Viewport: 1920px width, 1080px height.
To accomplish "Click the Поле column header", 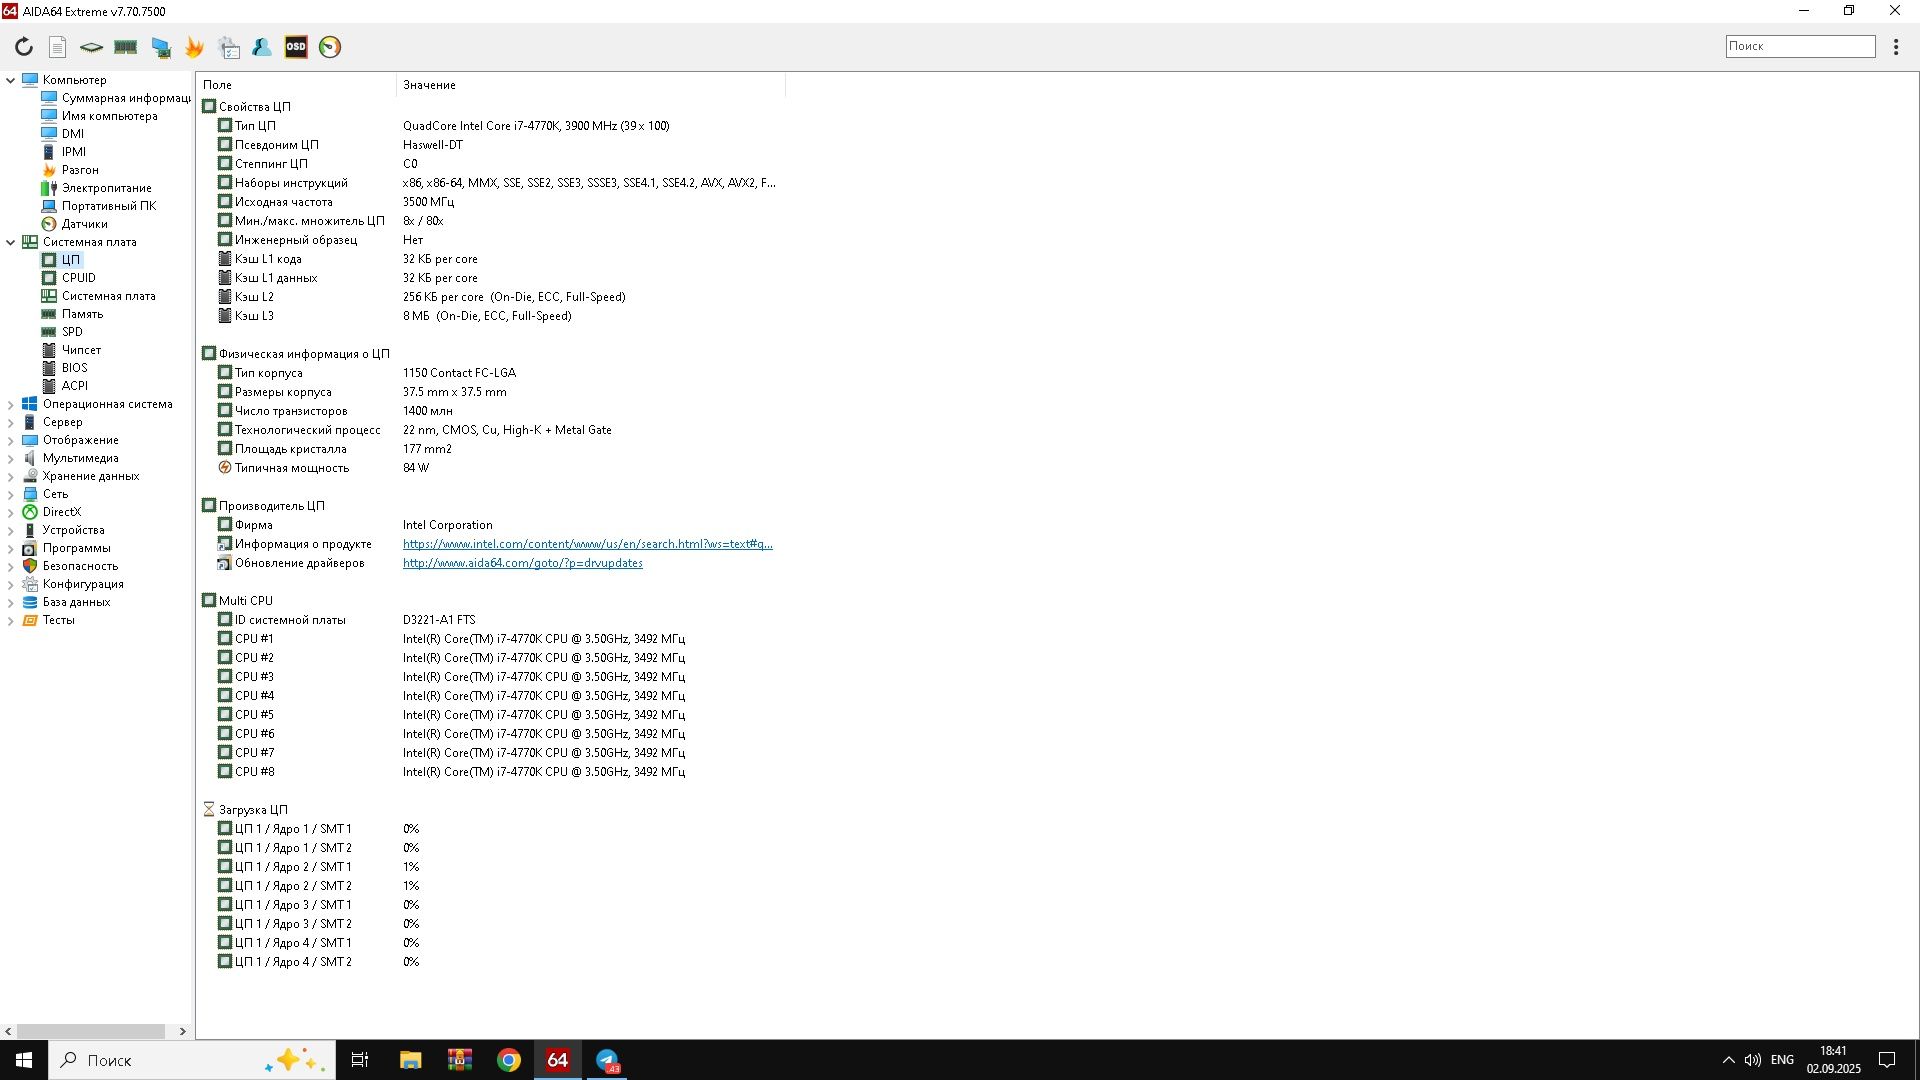I will 296,85.
